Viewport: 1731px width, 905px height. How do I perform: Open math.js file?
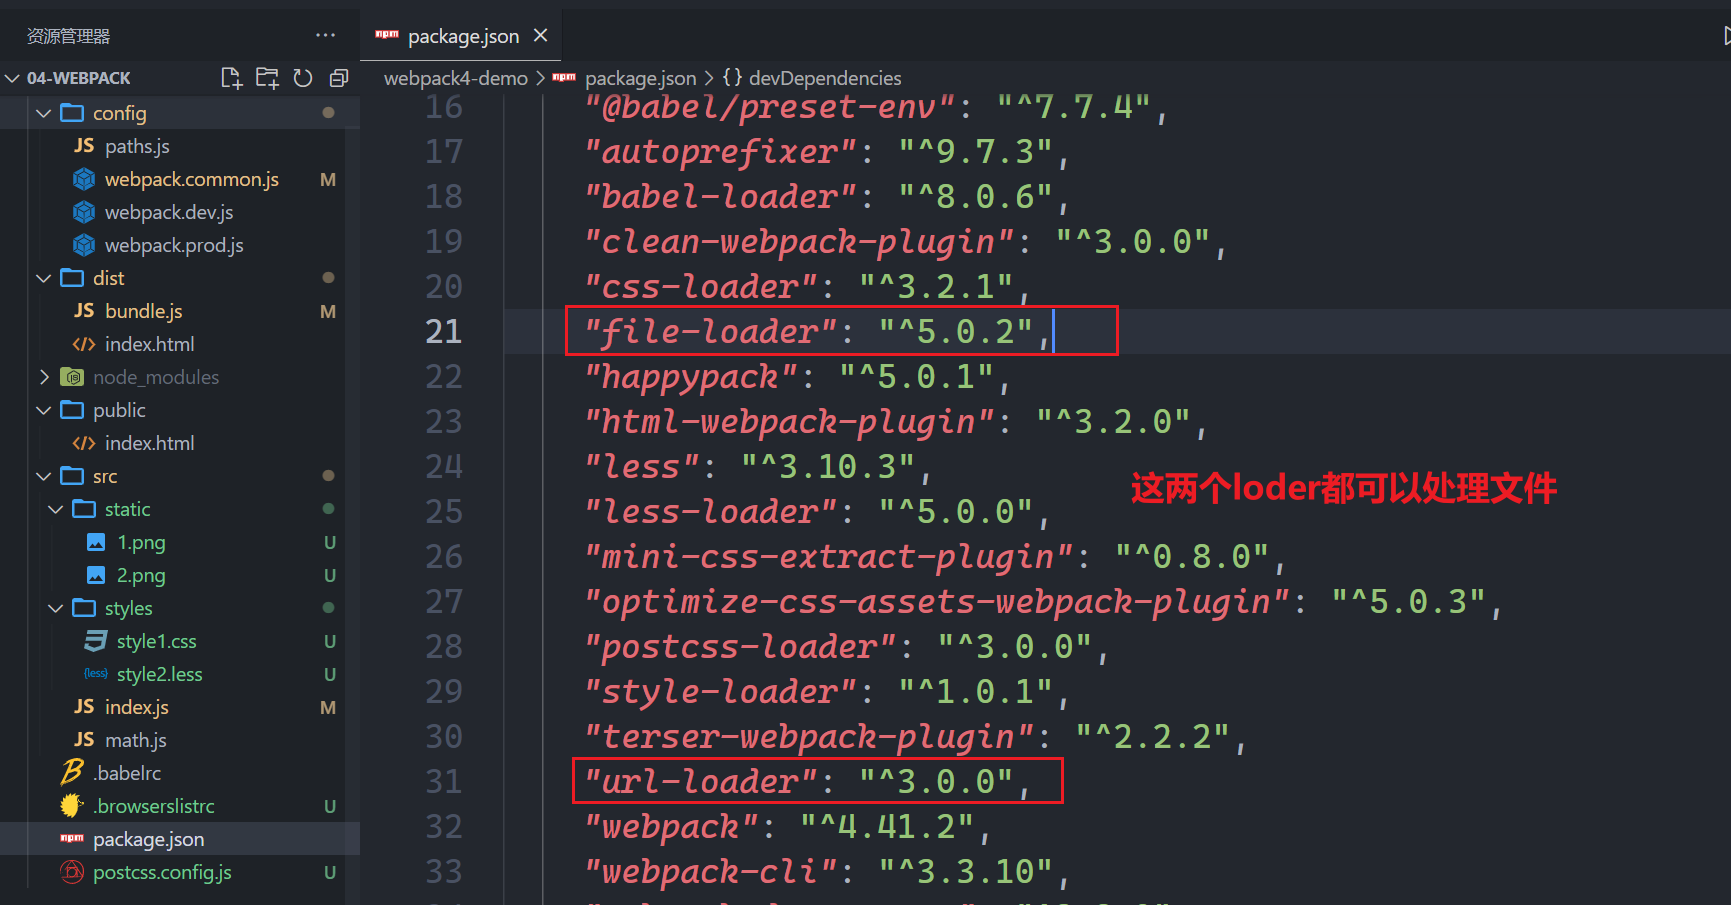pos(135,740)
